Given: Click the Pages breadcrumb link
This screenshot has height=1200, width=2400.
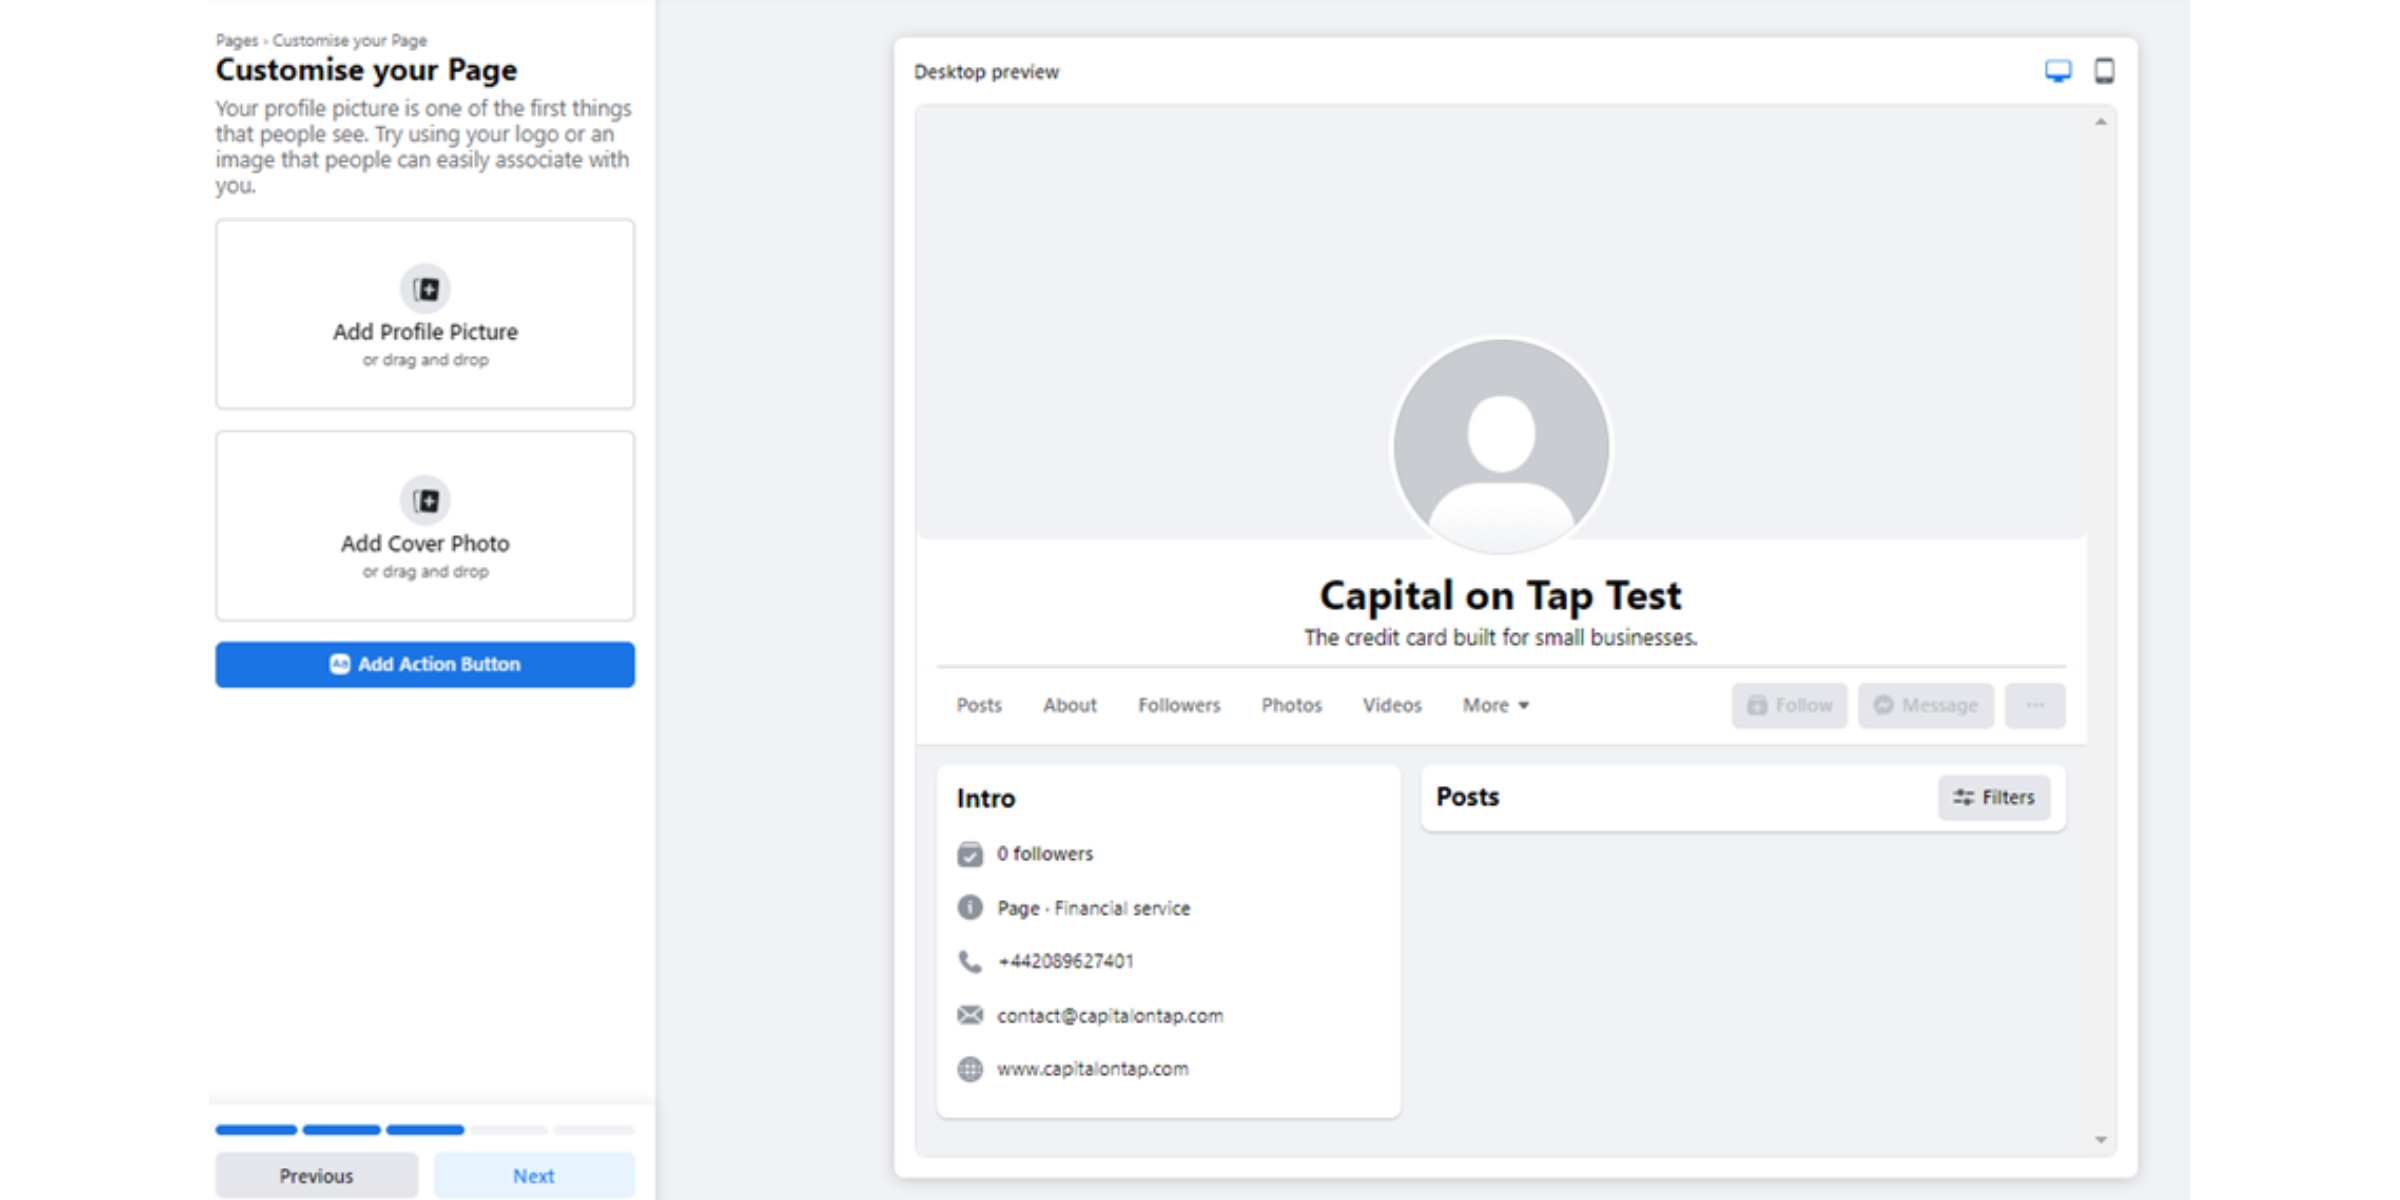Looking at the screenshot, I should (x=236, y=41).
